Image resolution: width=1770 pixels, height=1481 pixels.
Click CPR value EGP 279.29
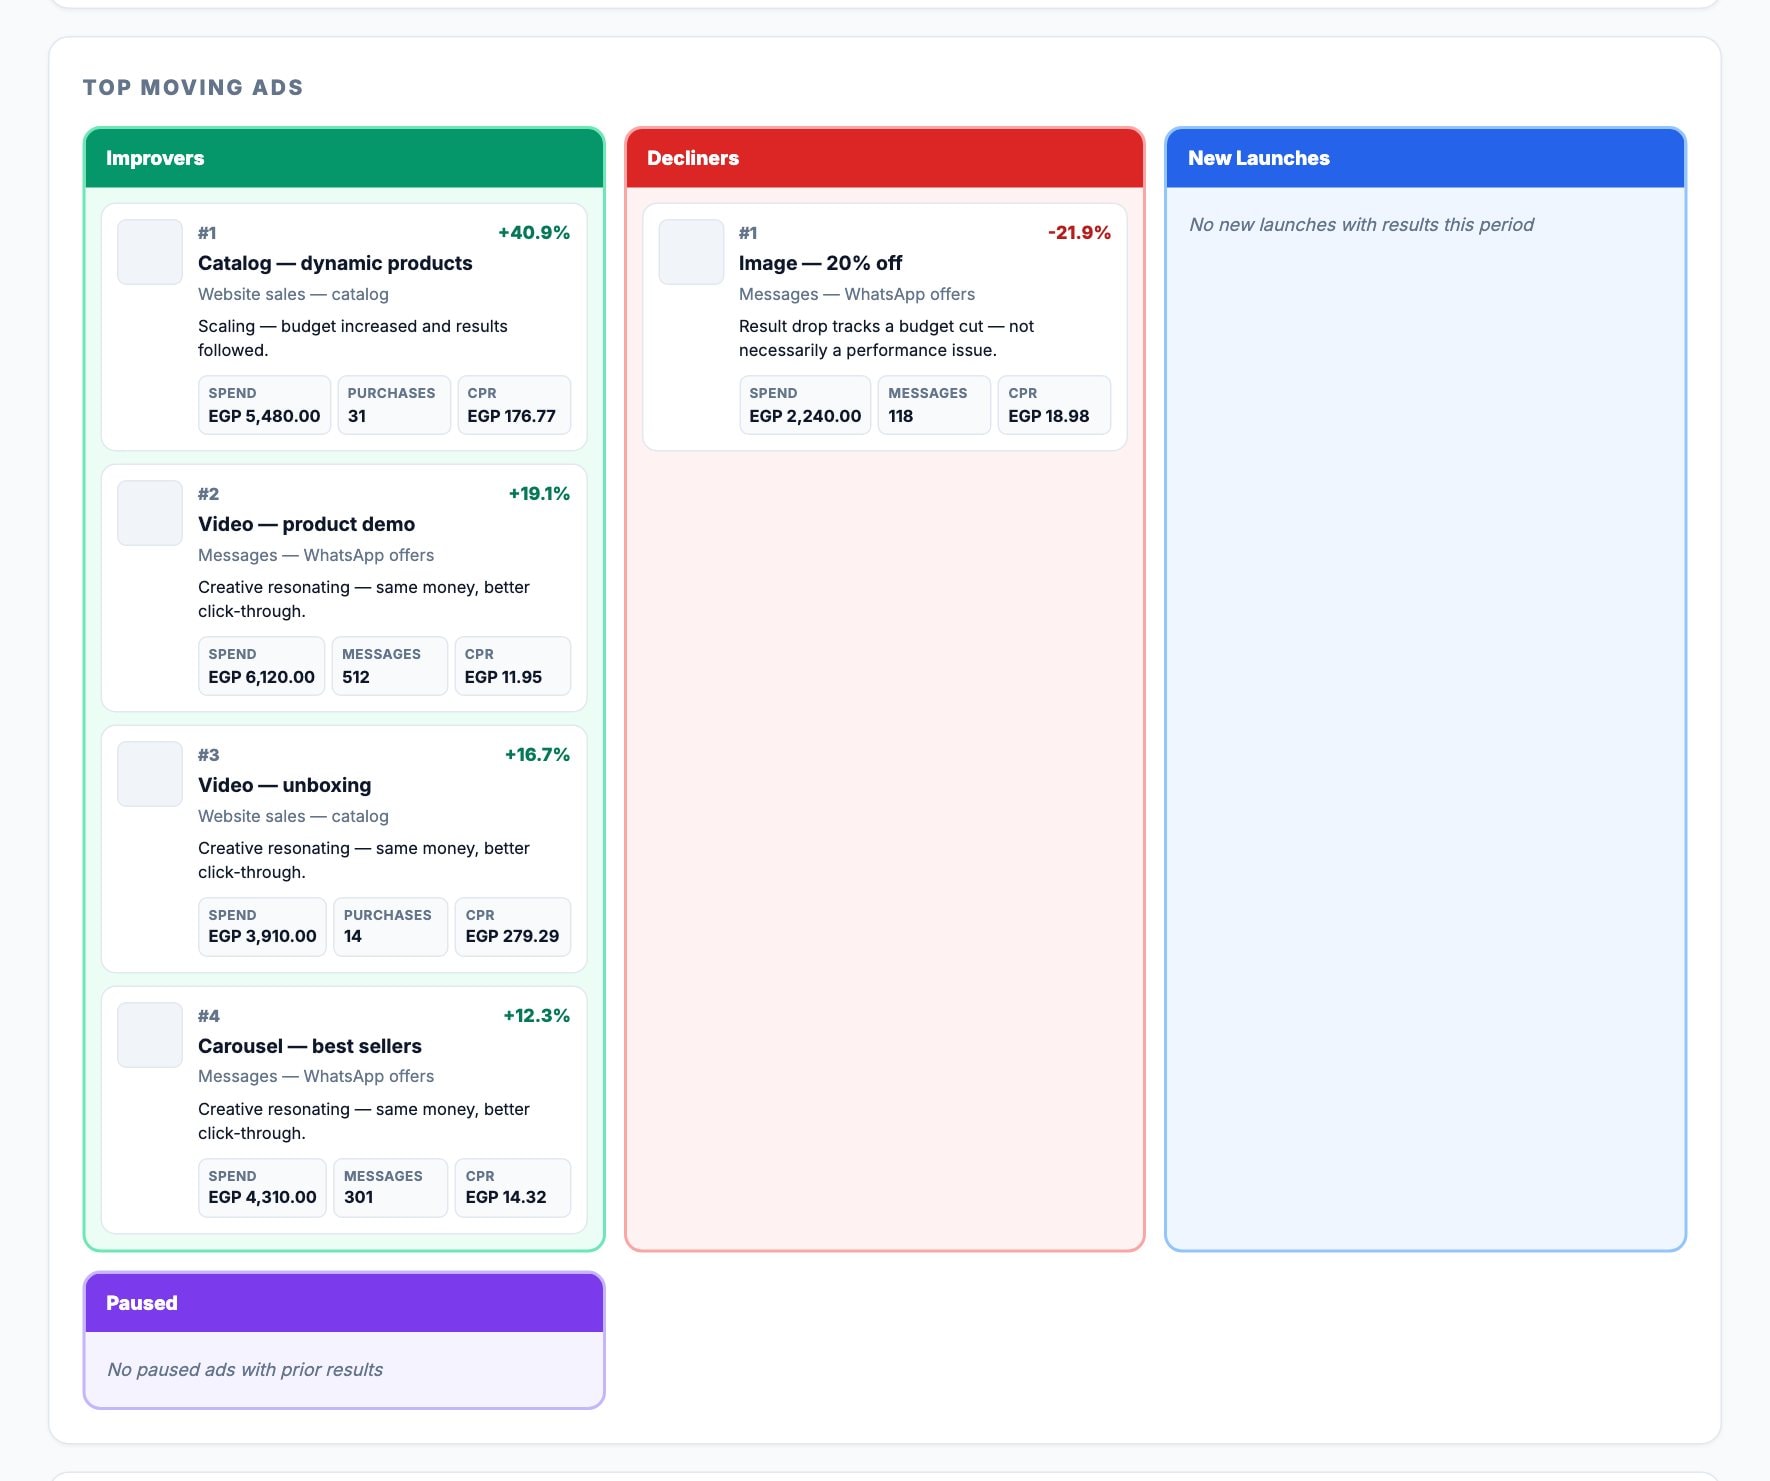pyautogui.click(x=512, y=936)
